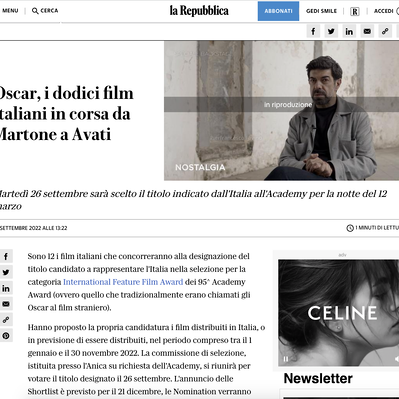Open International Feature Film Award link
The image size is (399, 399).
pos(123,282)
